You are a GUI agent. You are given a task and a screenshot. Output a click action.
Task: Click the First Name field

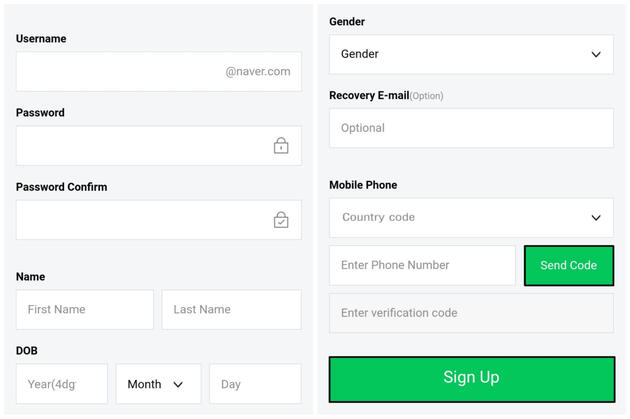coord(85,310)
